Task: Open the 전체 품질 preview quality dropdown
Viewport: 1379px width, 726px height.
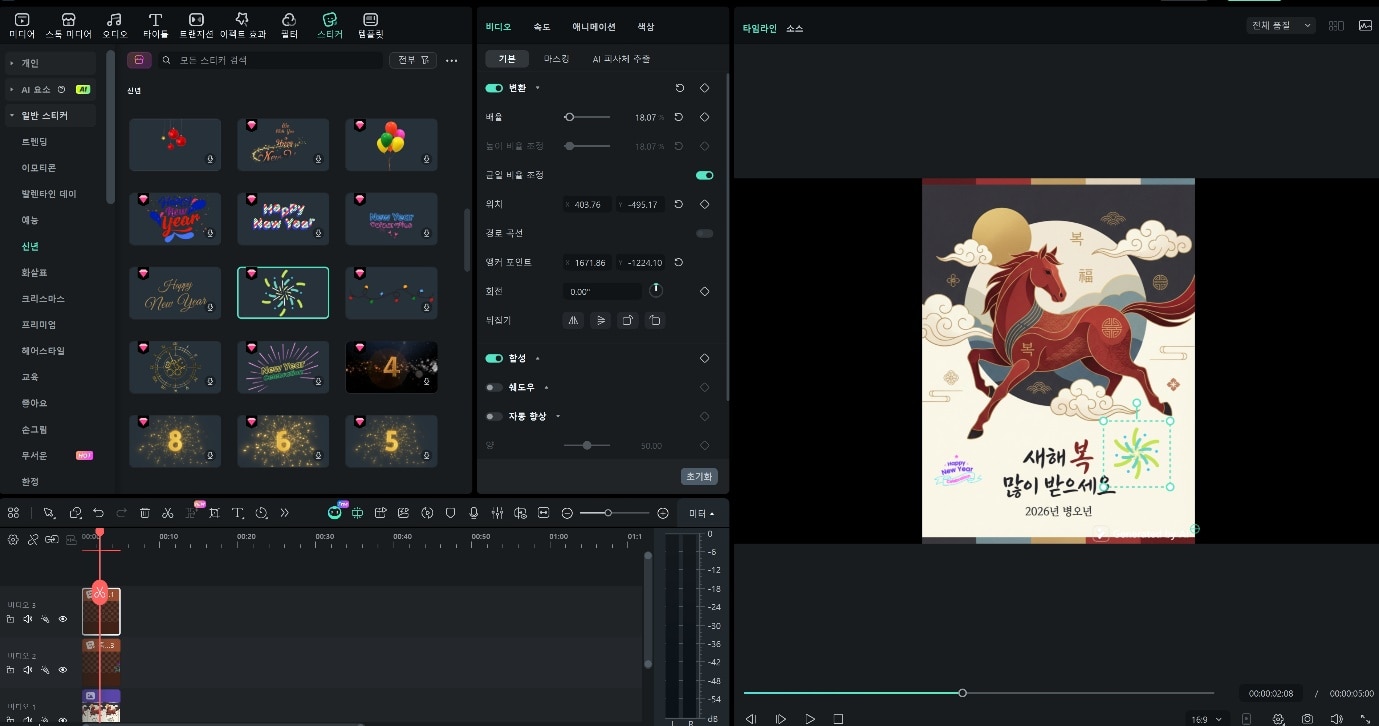Action: [x=1281, y=26]
